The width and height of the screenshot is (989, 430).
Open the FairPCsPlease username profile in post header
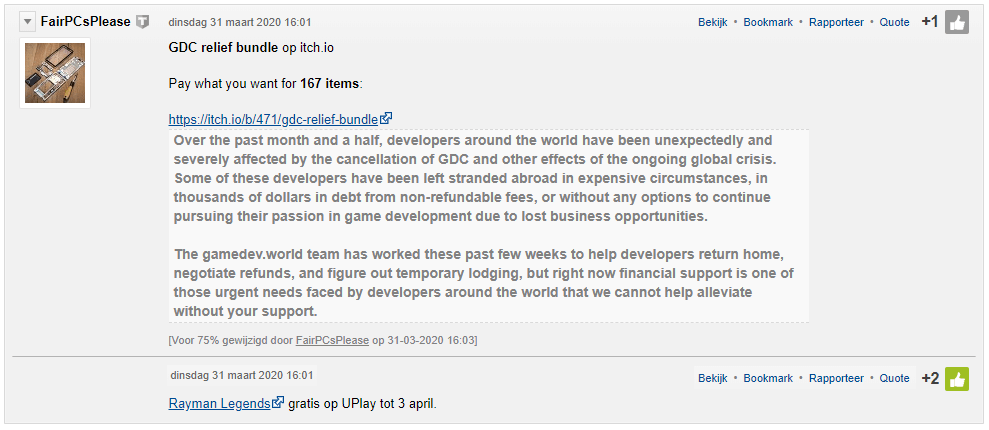click(85, 22)
